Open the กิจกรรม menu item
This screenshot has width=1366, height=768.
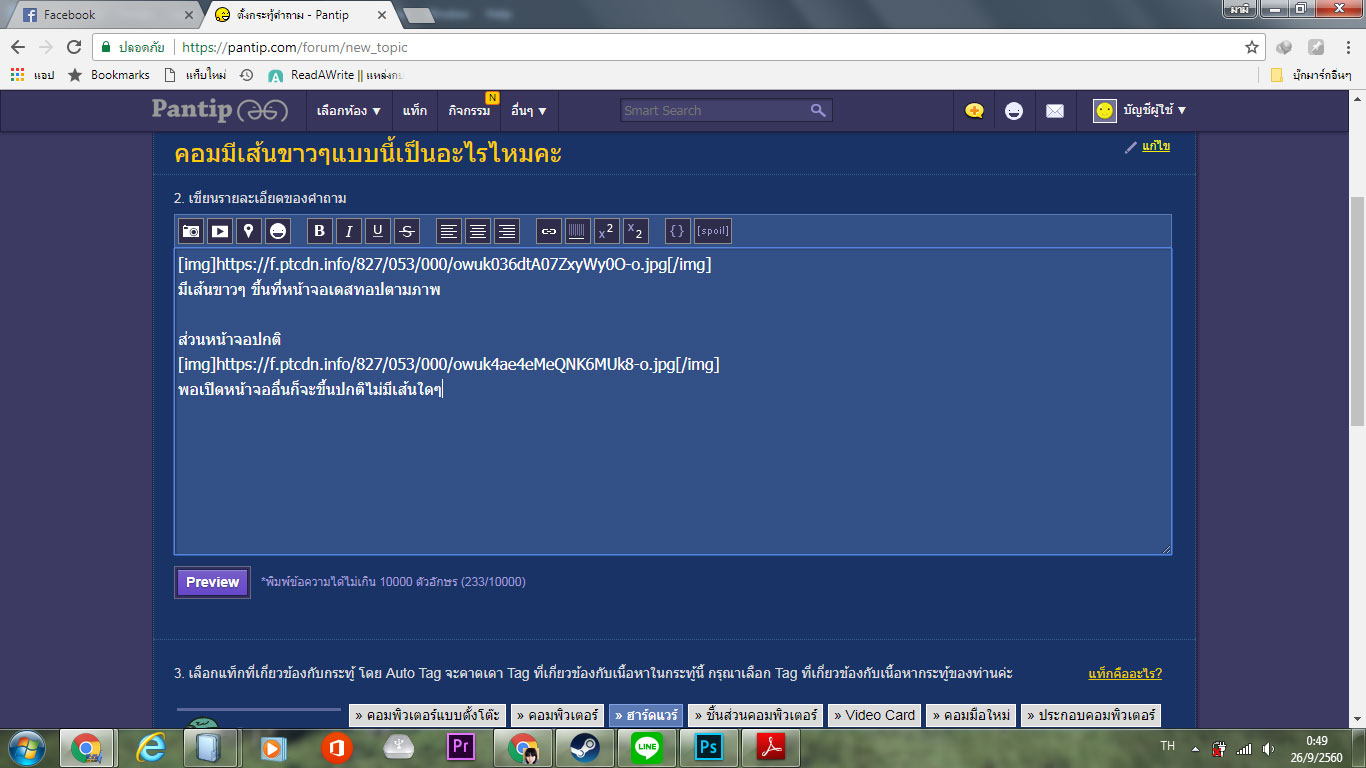pos(469,111)
